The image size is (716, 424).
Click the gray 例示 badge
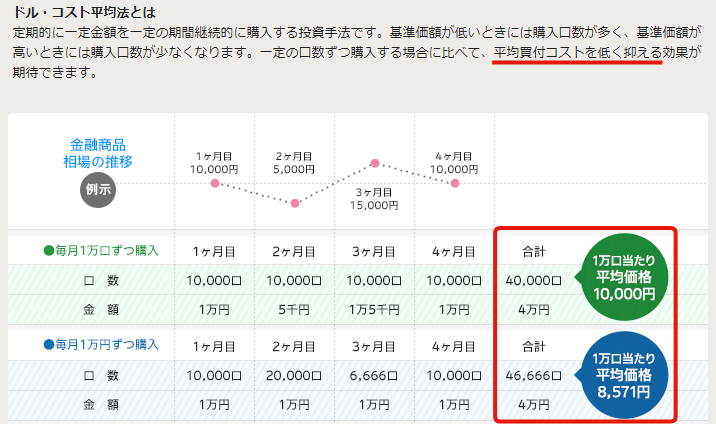point(98,189)
